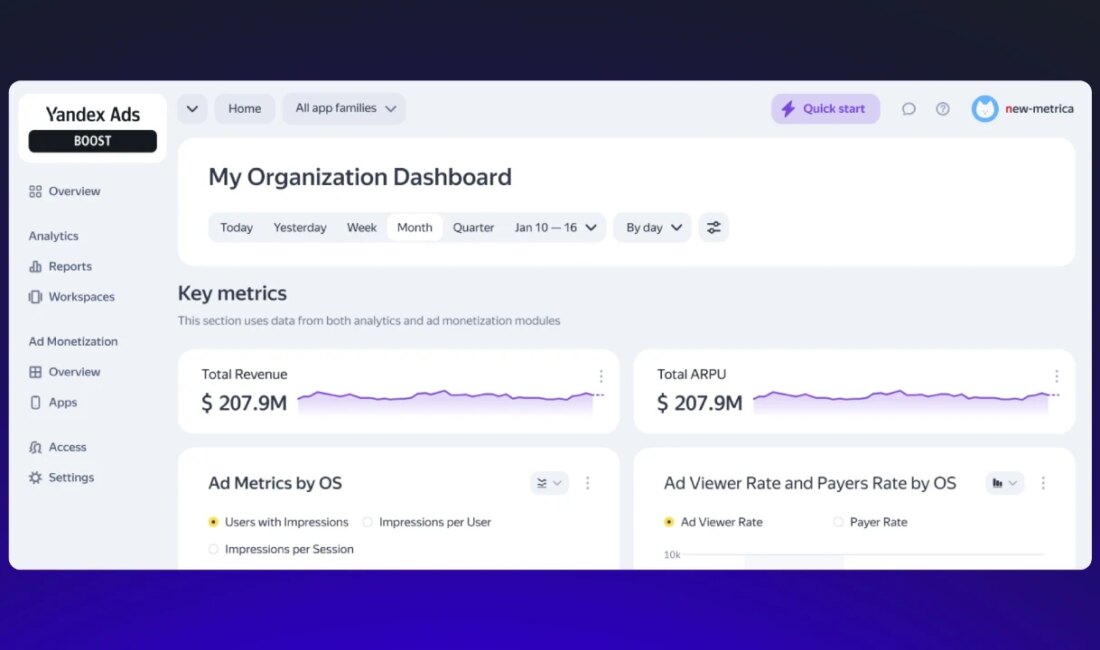Click the new-metrica cat avatar
Image resolution: width=1100 pixels, height=650 pixels.
tap(985, 109)
